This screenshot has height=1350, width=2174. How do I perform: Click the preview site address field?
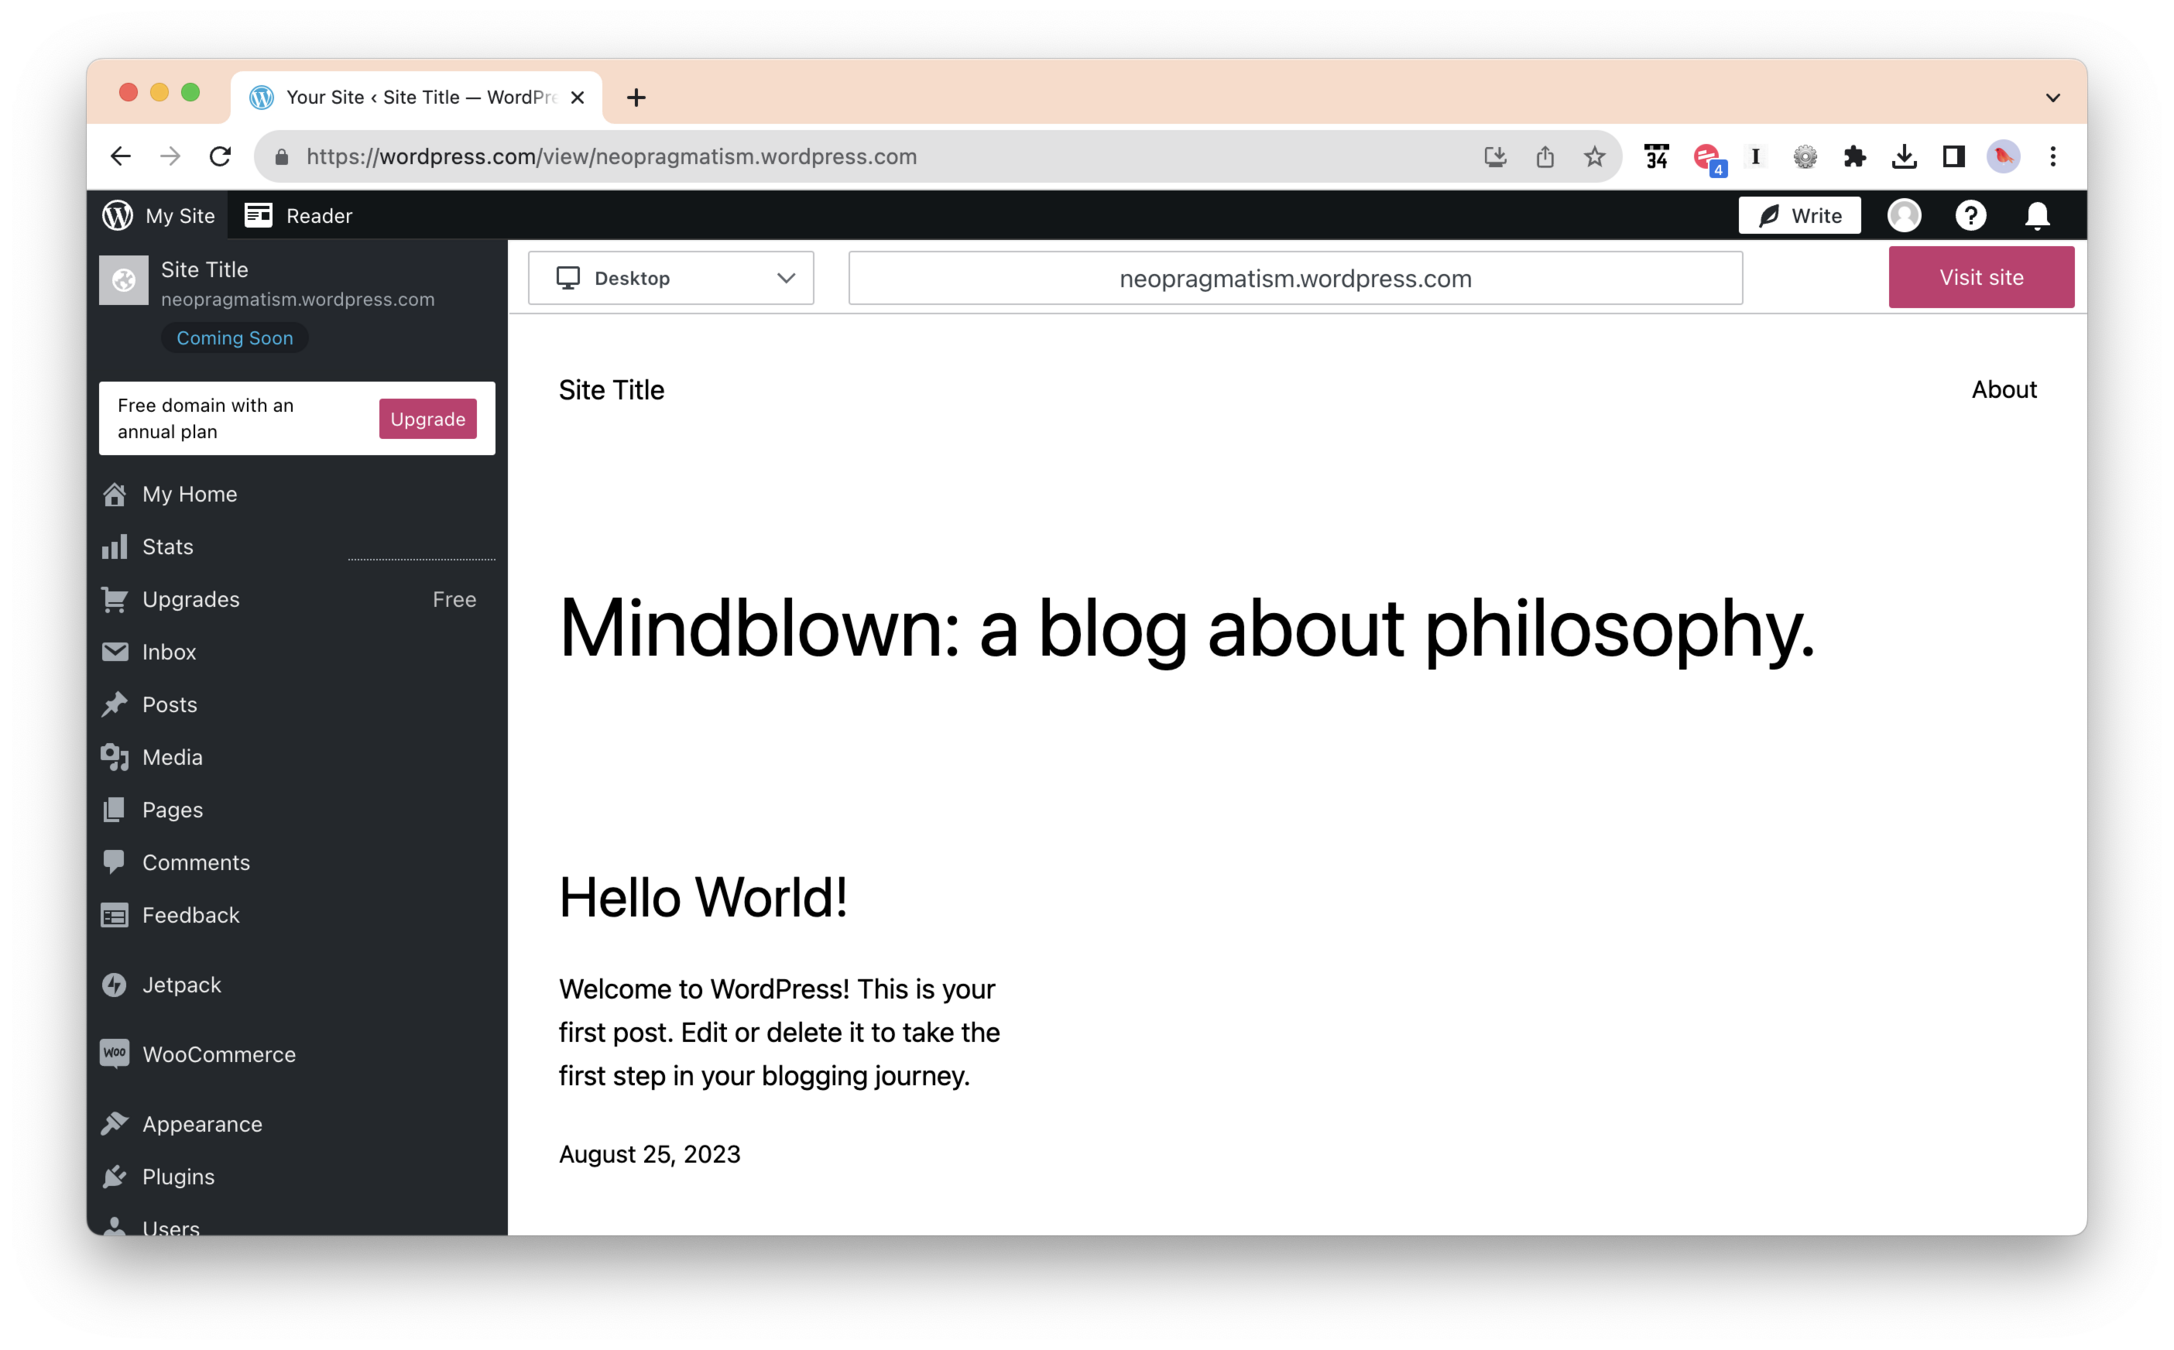(x=1295, y=279)
